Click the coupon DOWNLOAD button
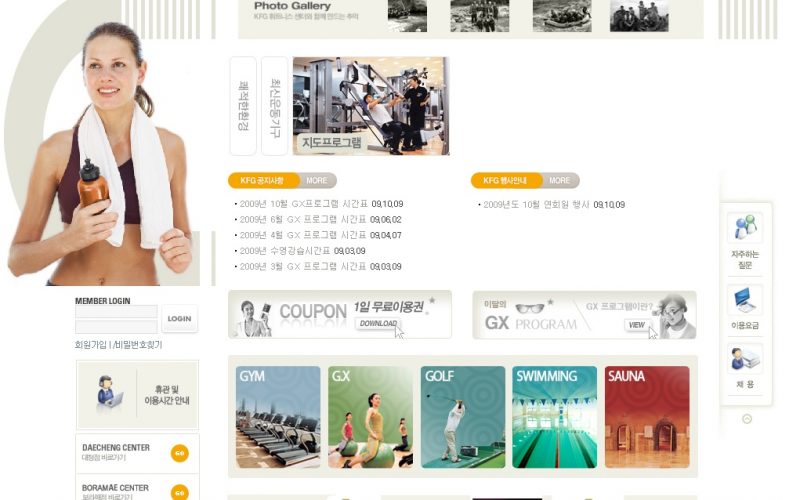 (378, 323)
